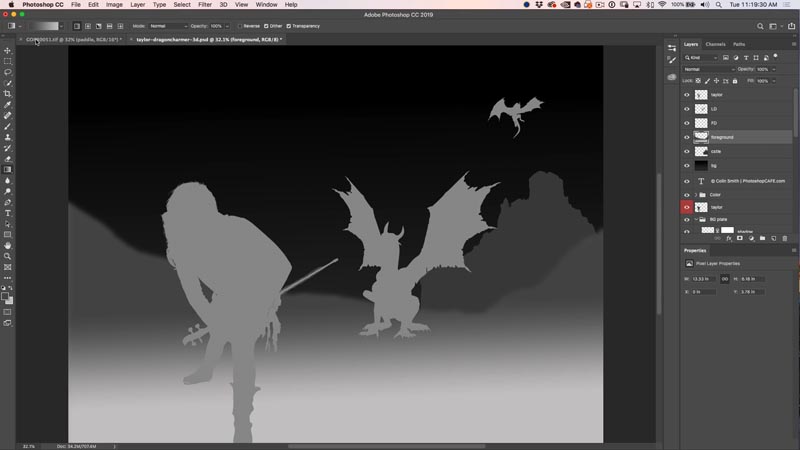Select the Dodge tool

pyautogui.click(x=8, y=191)
